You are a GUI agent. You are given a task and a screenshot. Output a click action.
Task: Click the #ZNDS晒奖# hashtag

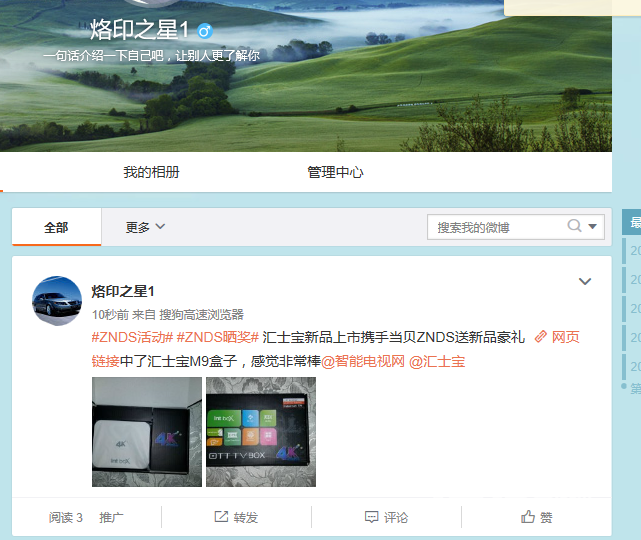tap(218, 337)
